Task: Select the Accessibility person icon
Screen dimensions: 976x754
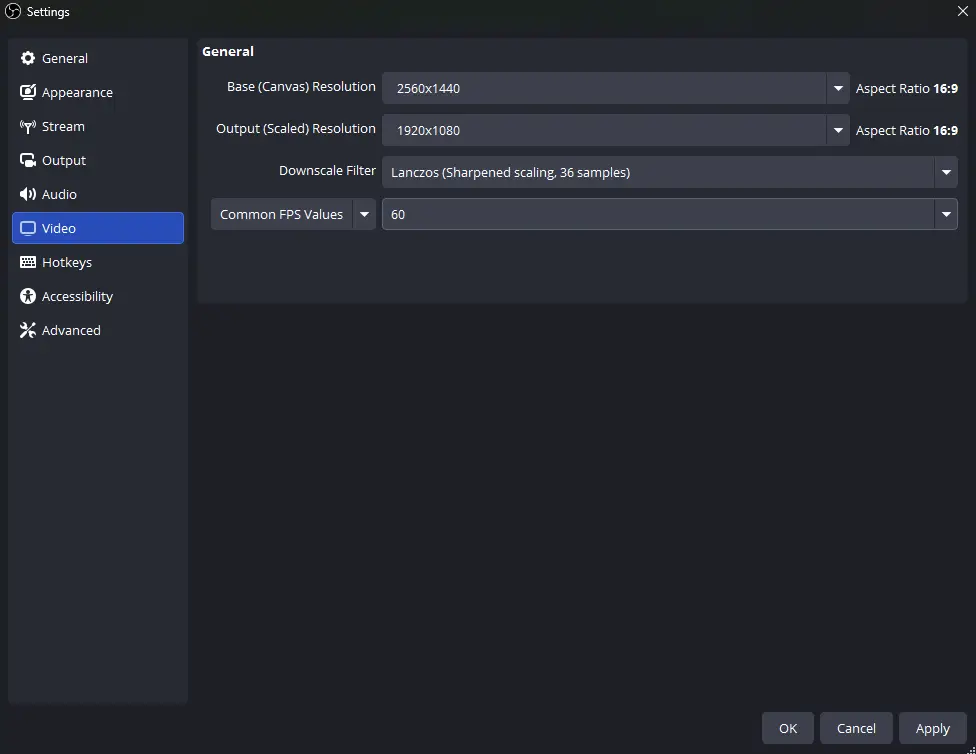Action: pos(28,297)
